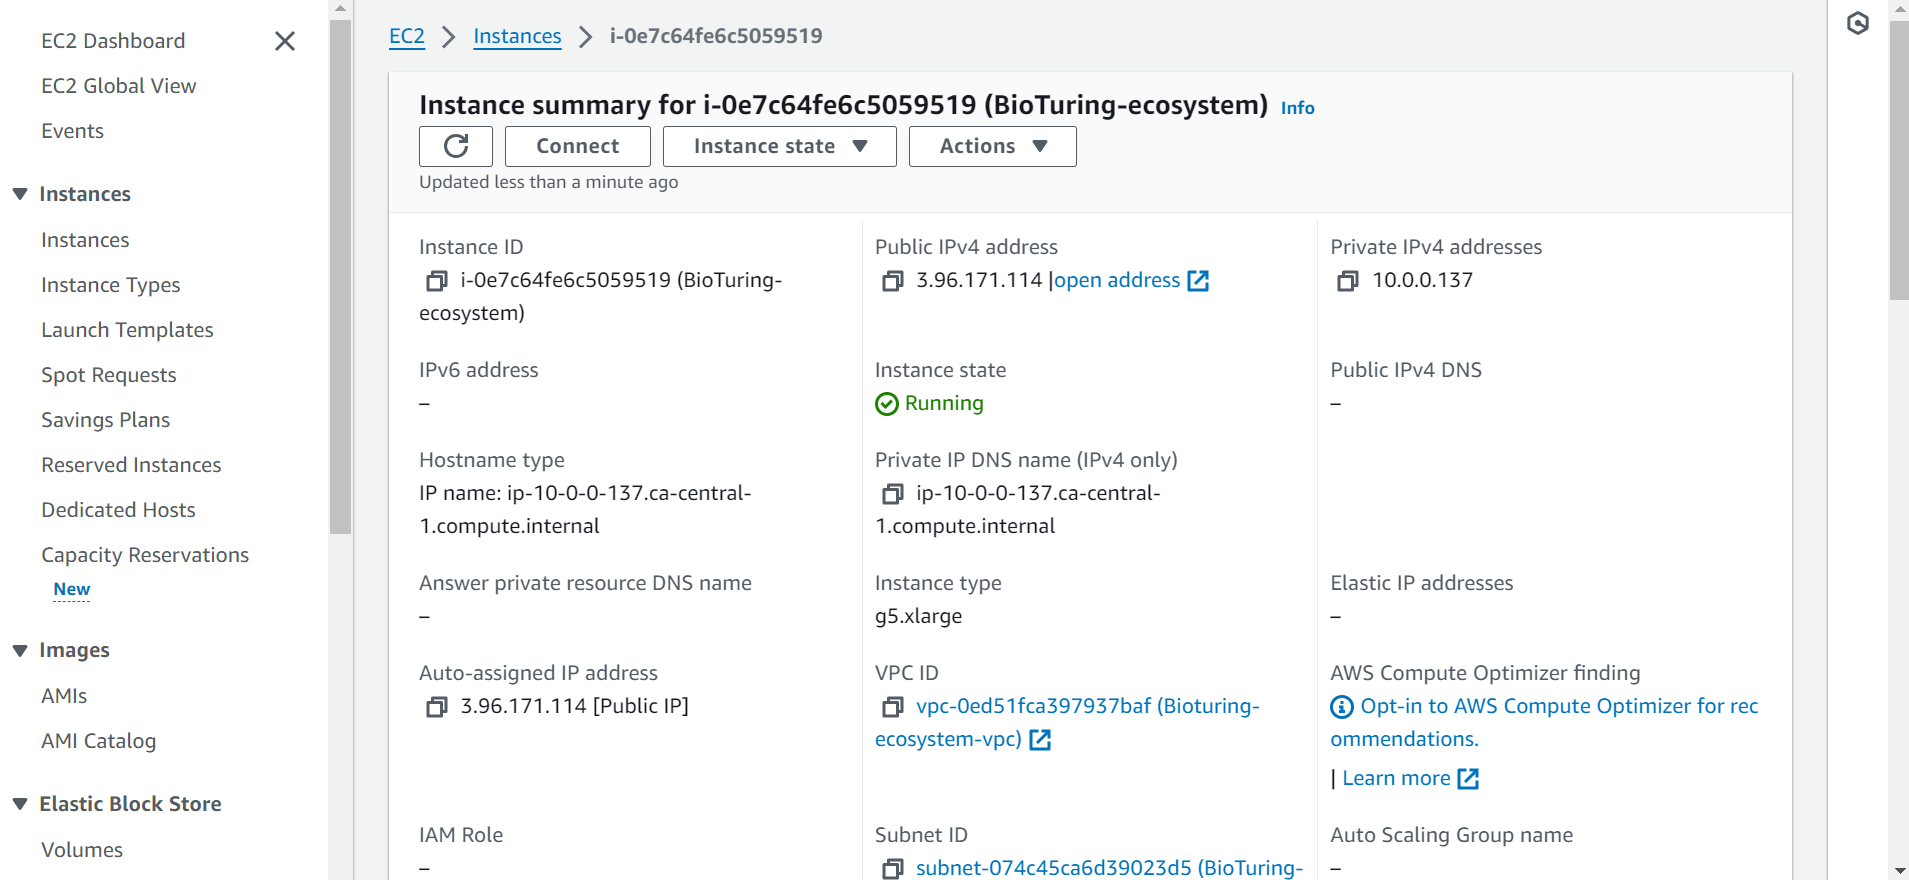Copy the auto-assigned IP address
Screen dimensions: 1909x880
click(x=437, y=707)
